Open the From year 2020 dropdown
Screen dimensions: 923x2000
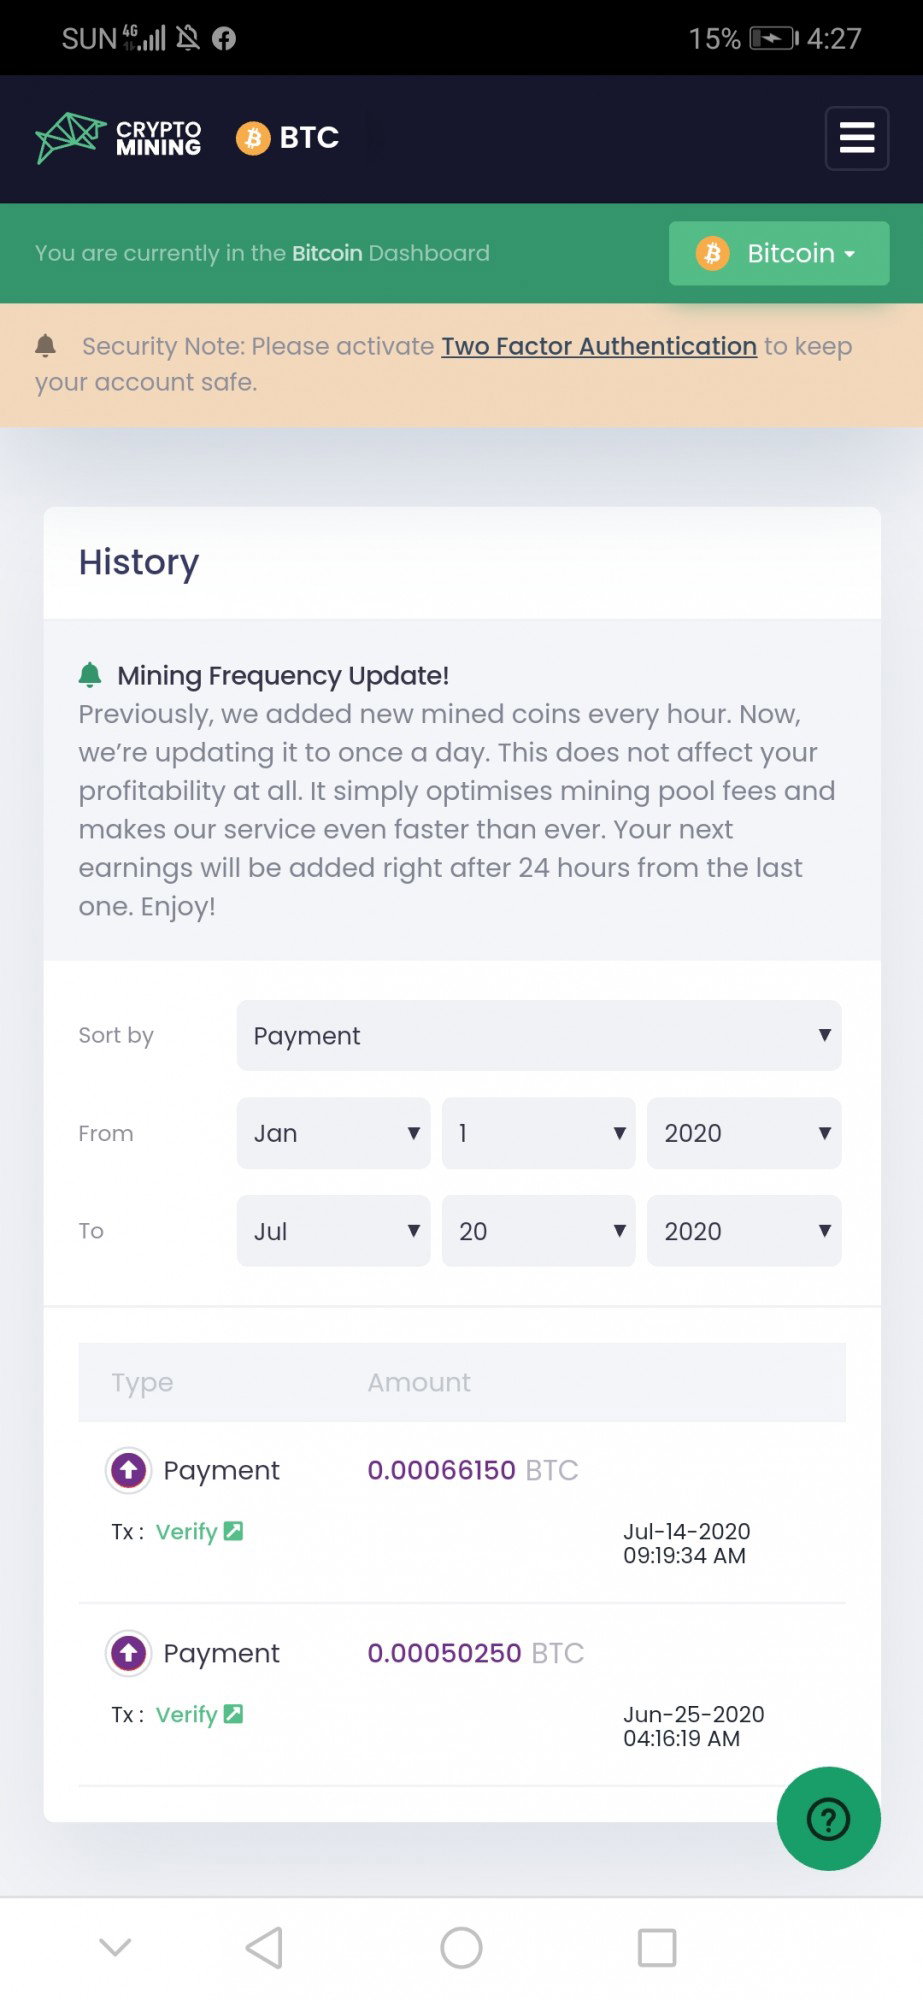click(744, 1133)
